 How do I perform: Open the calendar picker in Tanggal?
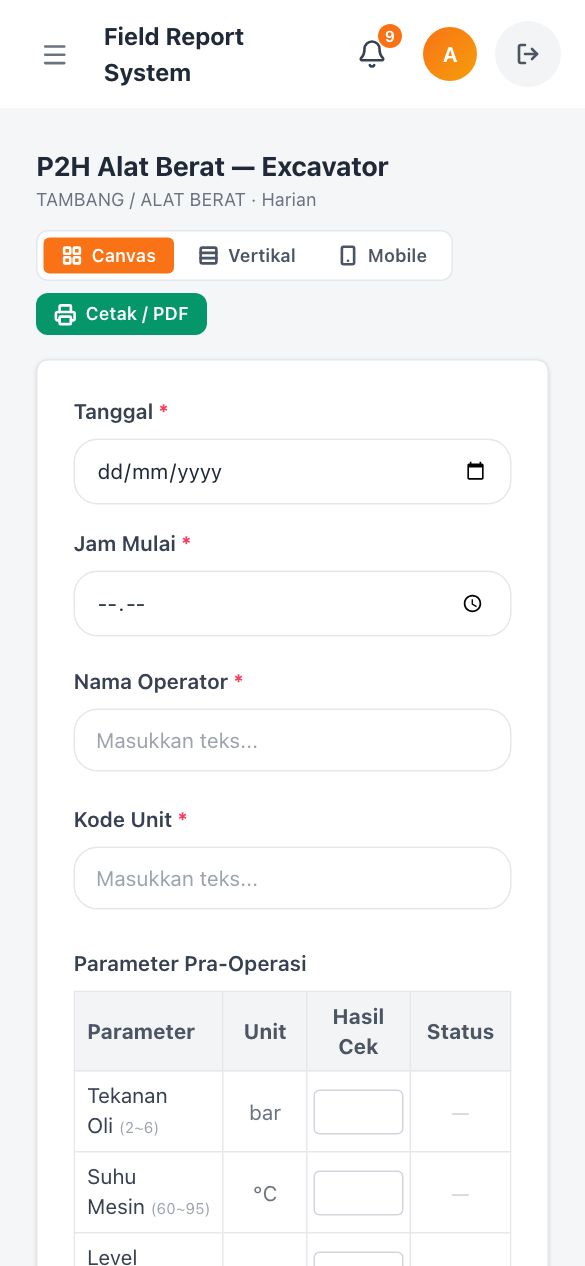pyautogui.click(x=476, y=471)
